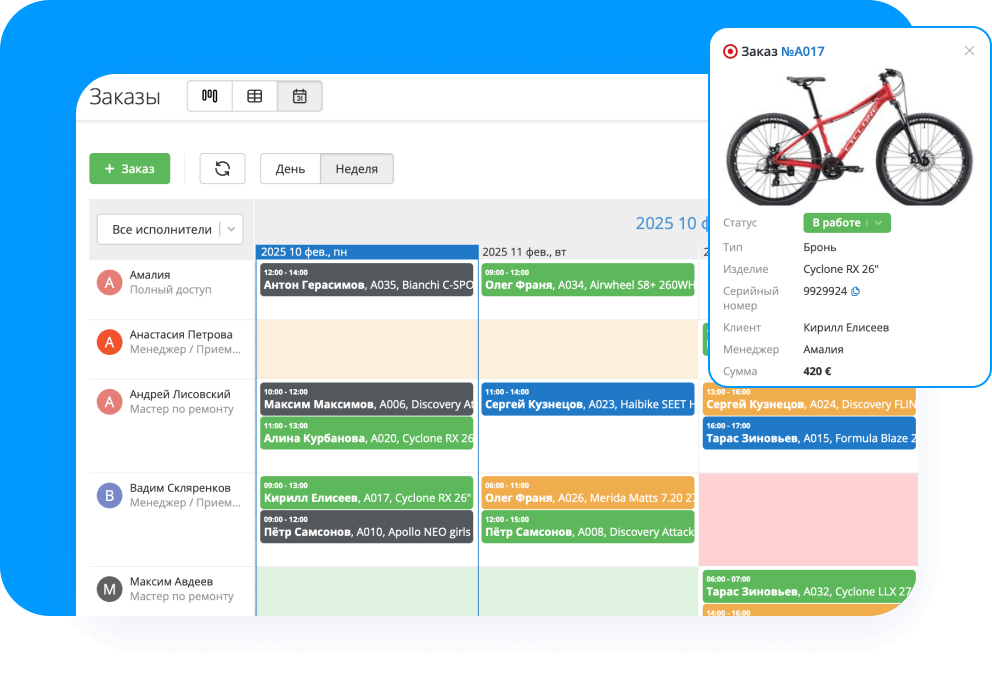The height and width of the screenshot is (688, 992).
Task: Switch to the table view icon
Action: pos(255,96)
